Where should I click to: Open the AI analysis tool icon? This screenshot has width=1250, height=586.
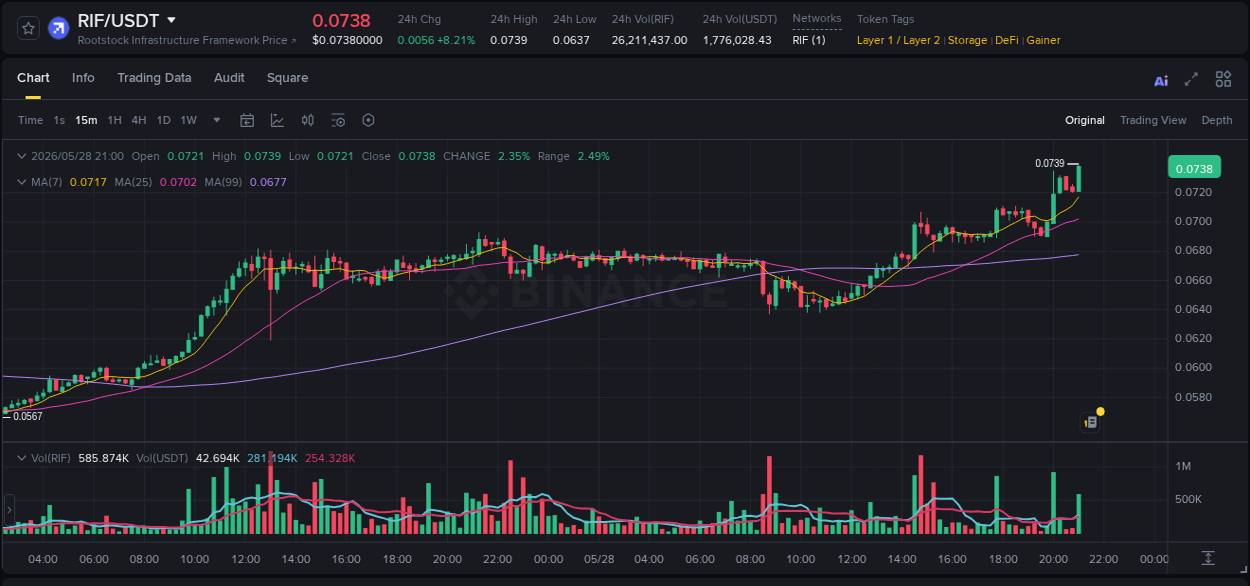click(x=1161, y=80)
